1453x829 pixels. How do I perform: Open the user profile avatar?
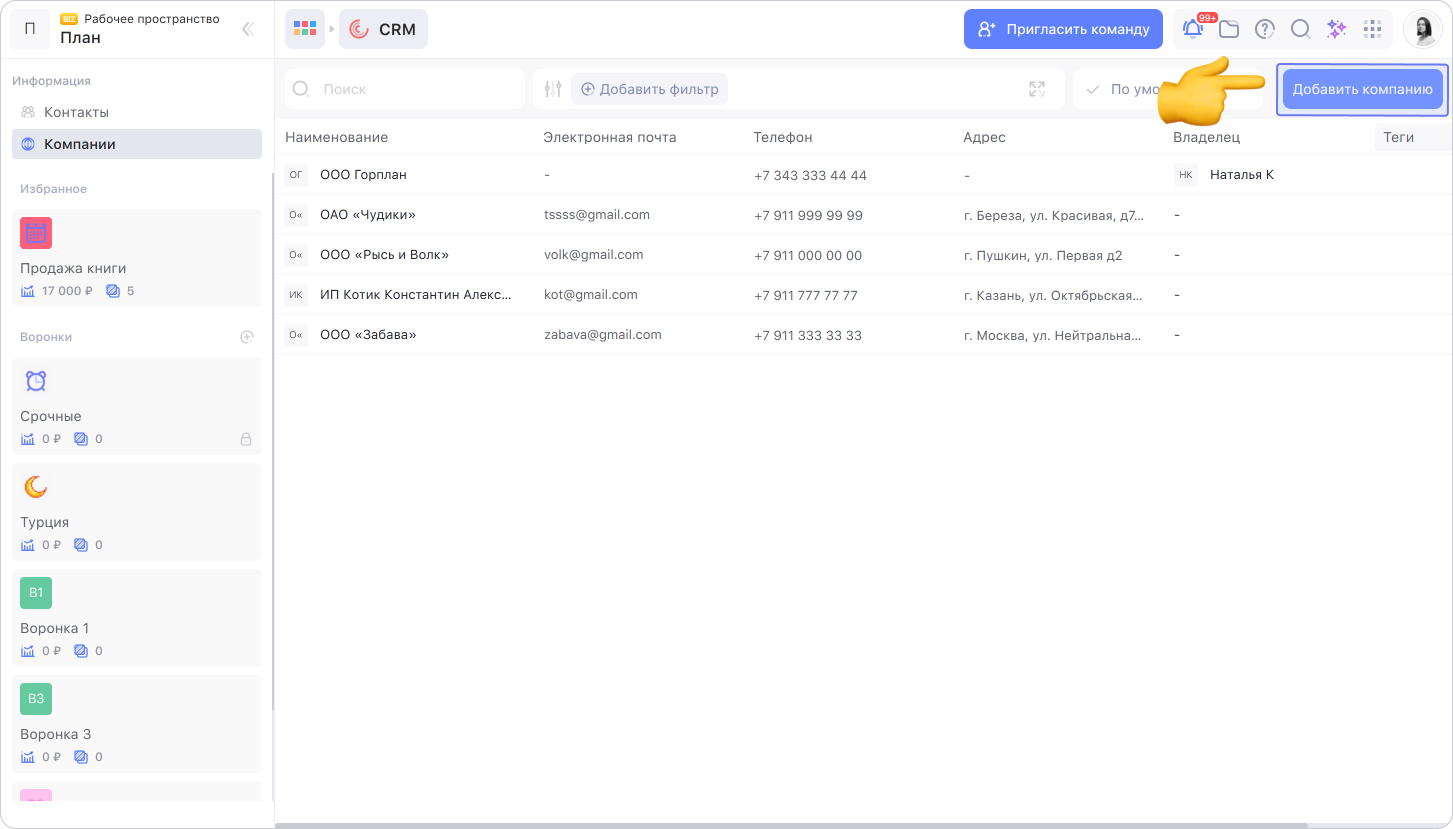[x=1422, y=29]
